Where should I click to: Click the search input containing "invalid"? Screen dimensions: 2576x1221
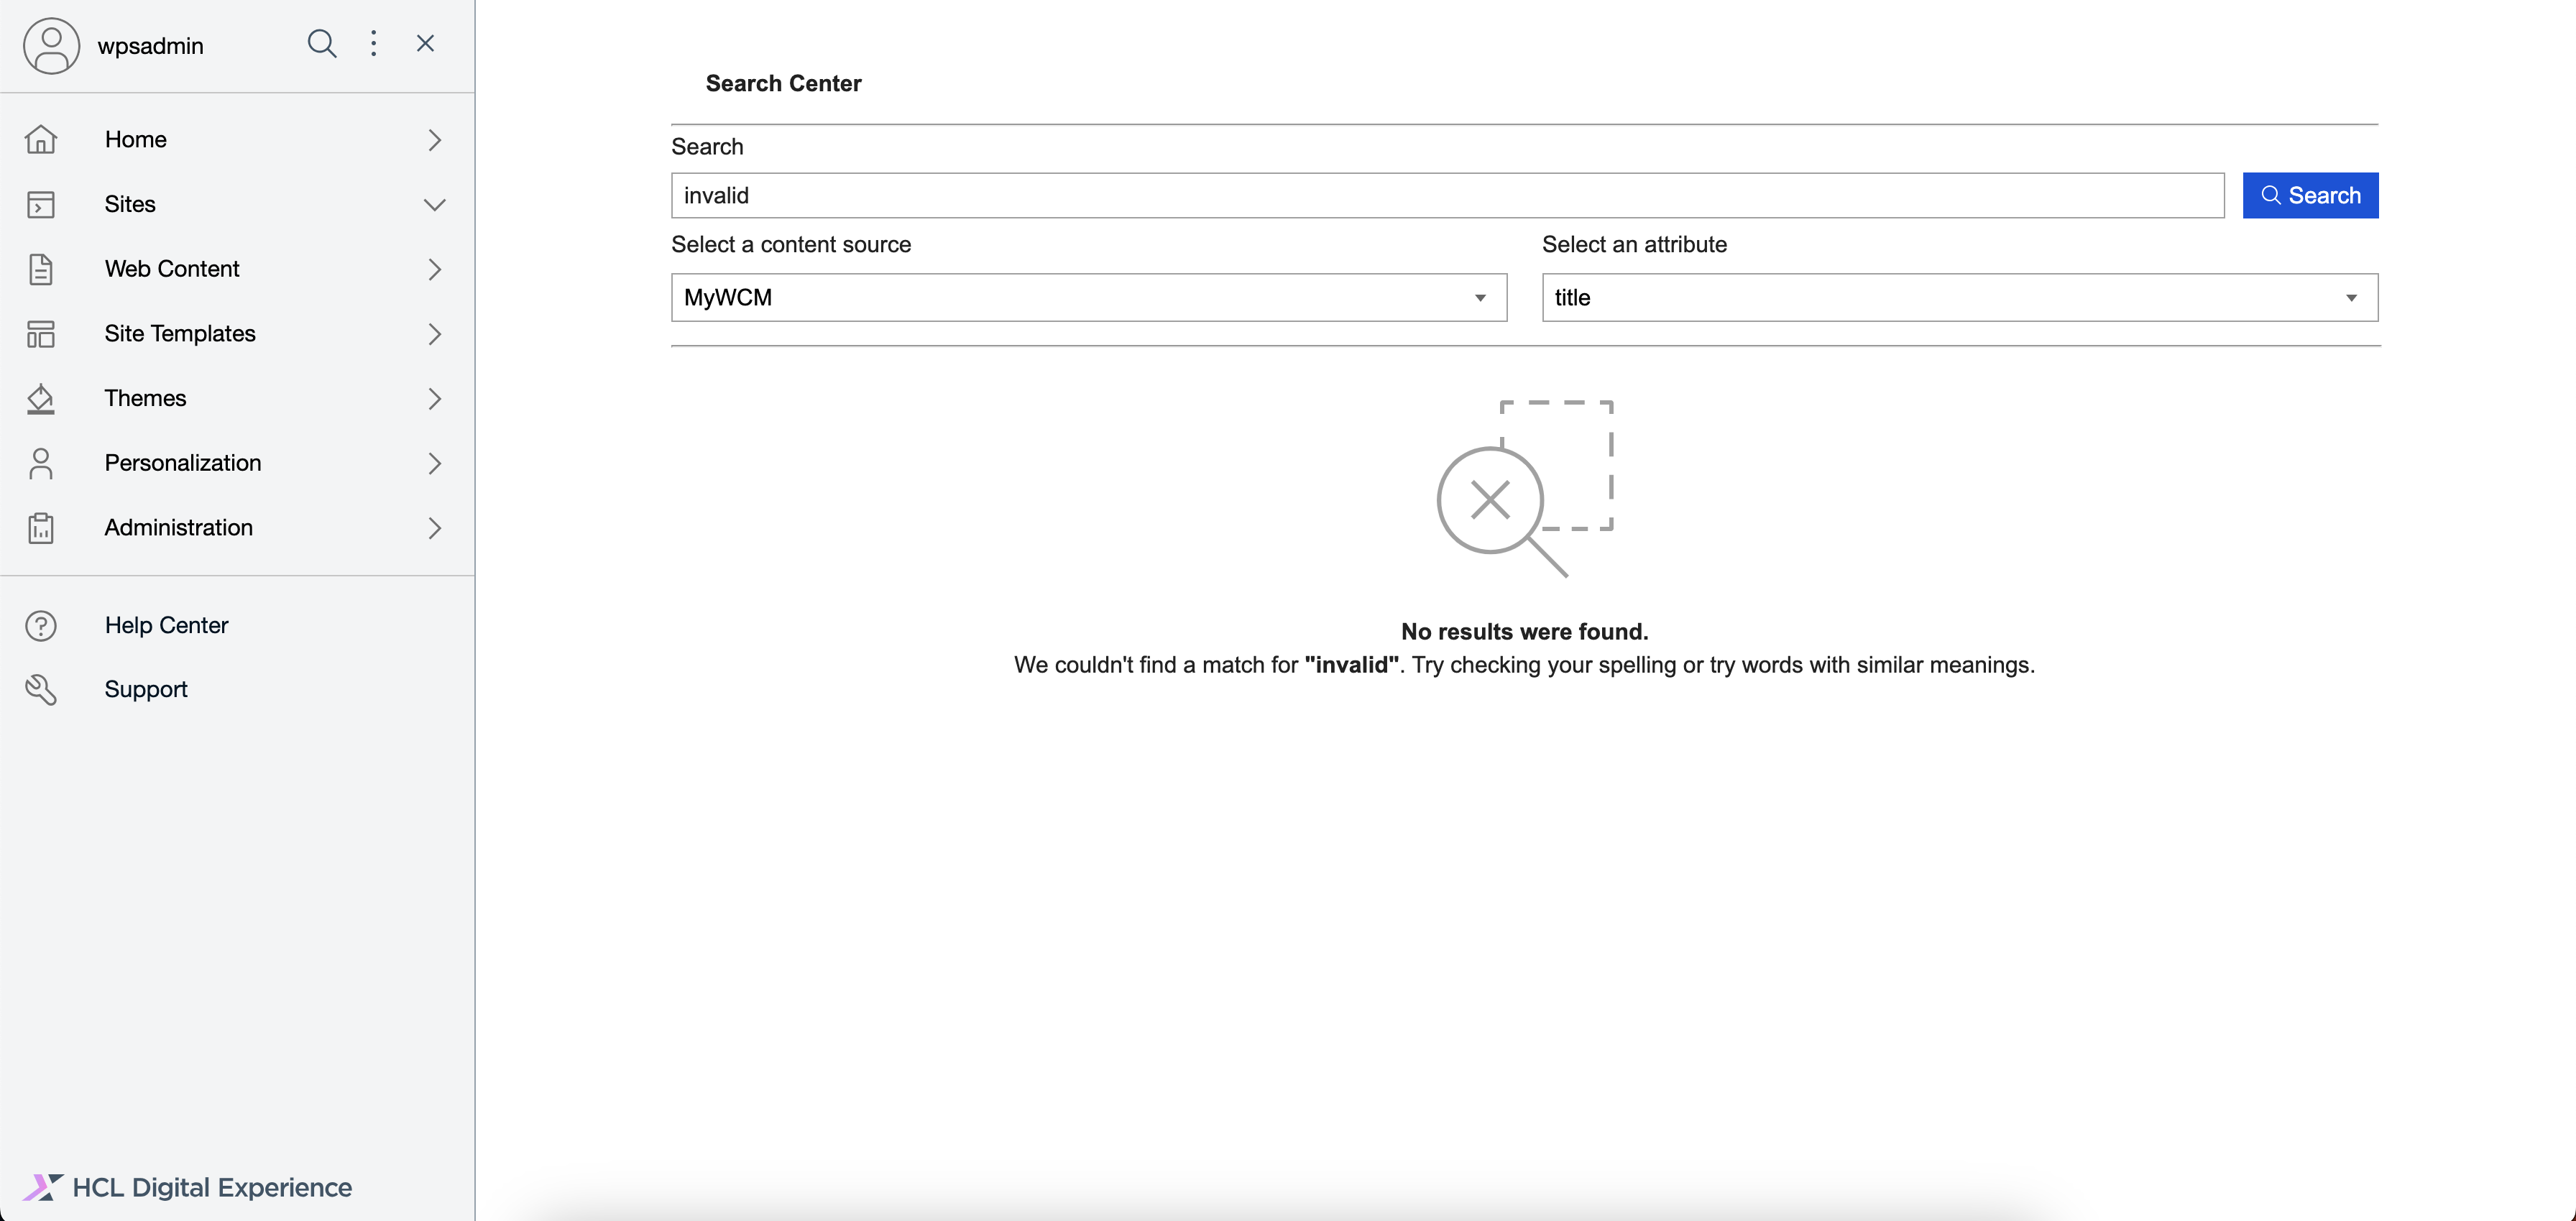point(1446,195)
